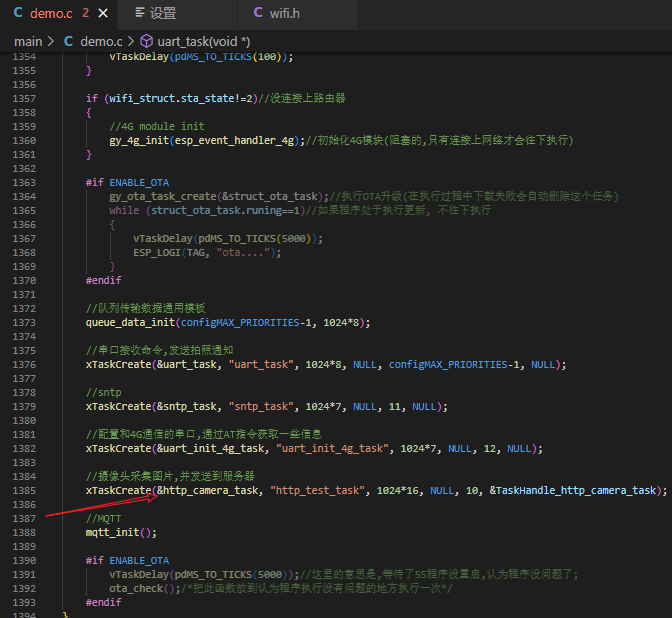Select uart_task(void *) breadcrumb symbol
The width and height of the screenshot is (672, 618).
coord(204,42)
